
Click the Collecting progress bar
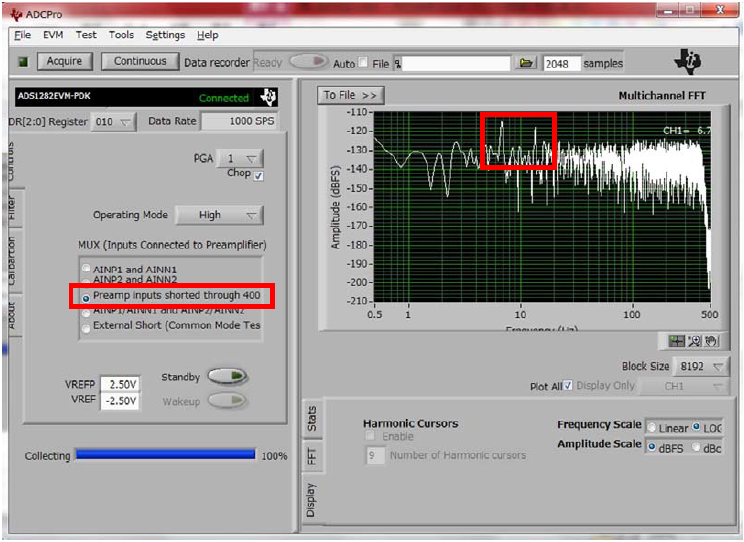(x=166, y=455)
